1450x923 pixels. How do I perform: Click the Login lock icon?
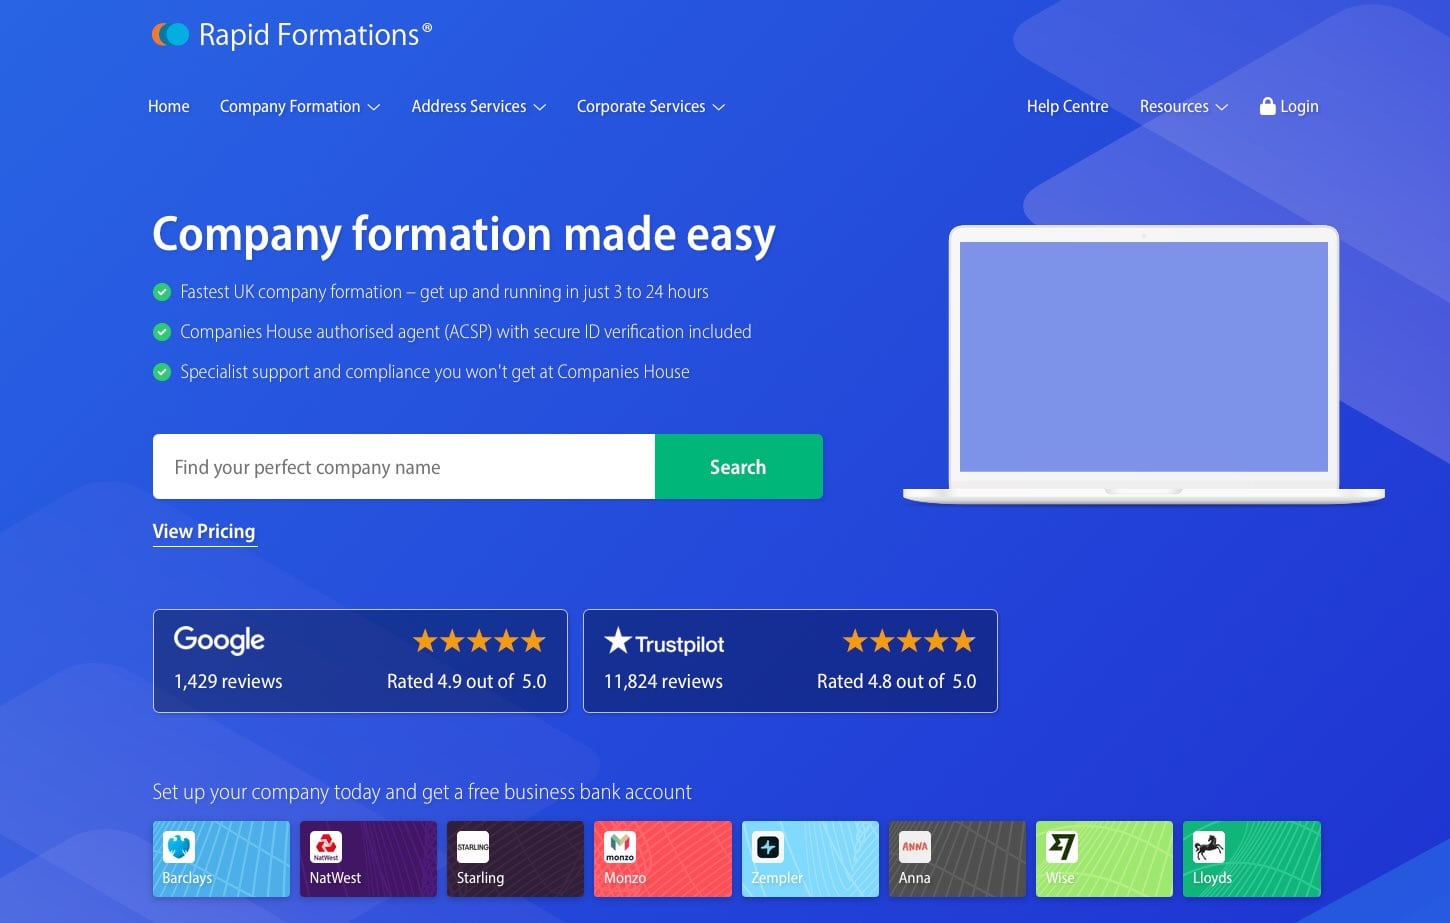[1267, 106]
